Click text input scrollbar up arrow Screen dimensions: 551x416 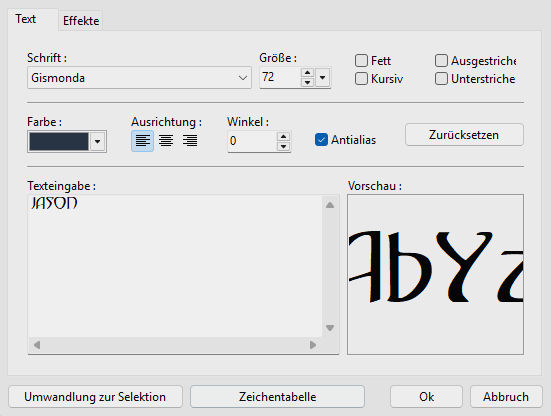click(330, 205)
